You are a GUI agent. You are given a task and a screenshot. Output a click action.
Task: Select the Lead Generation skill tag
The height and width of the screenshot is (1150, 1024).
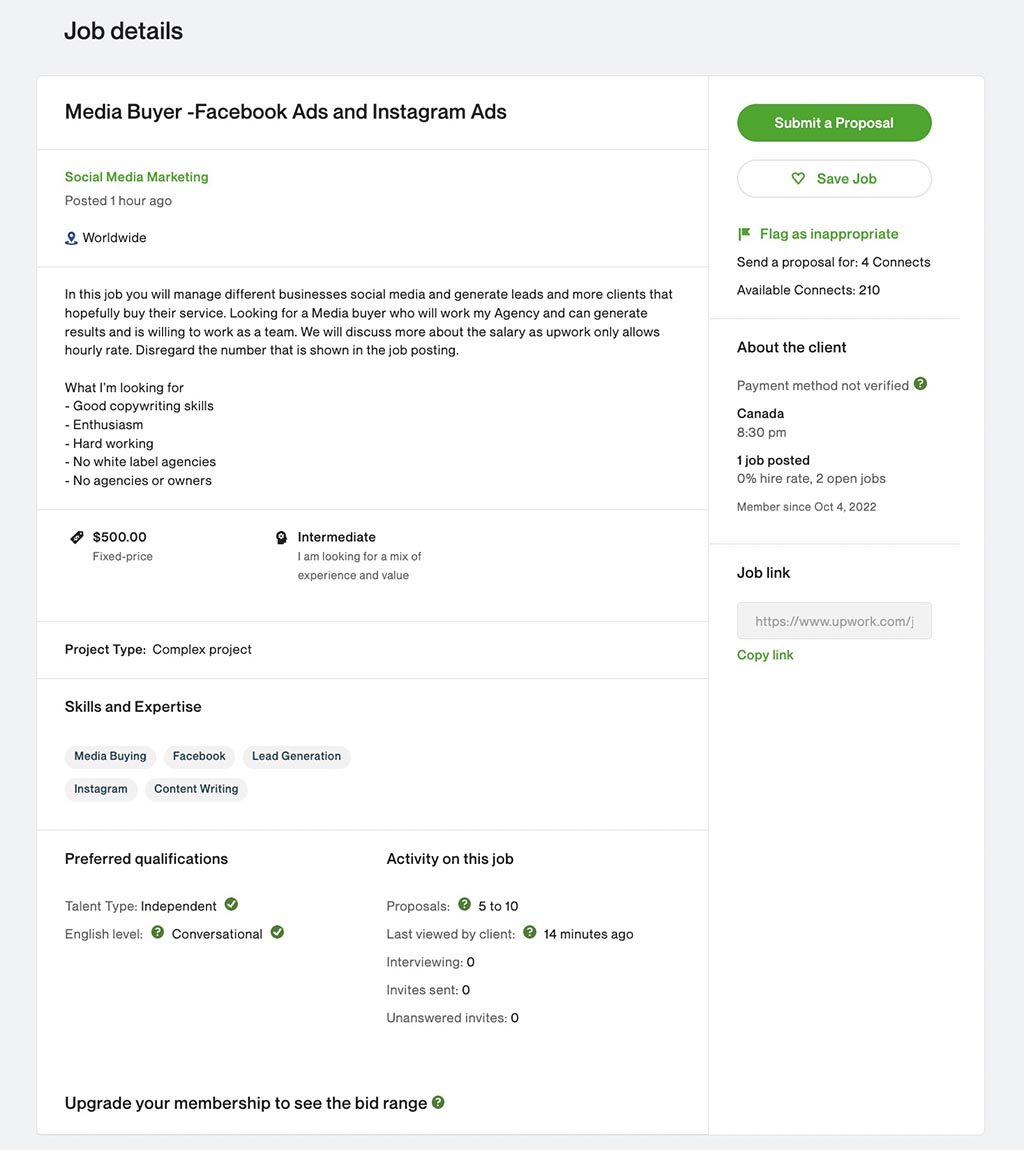(296, 756)
